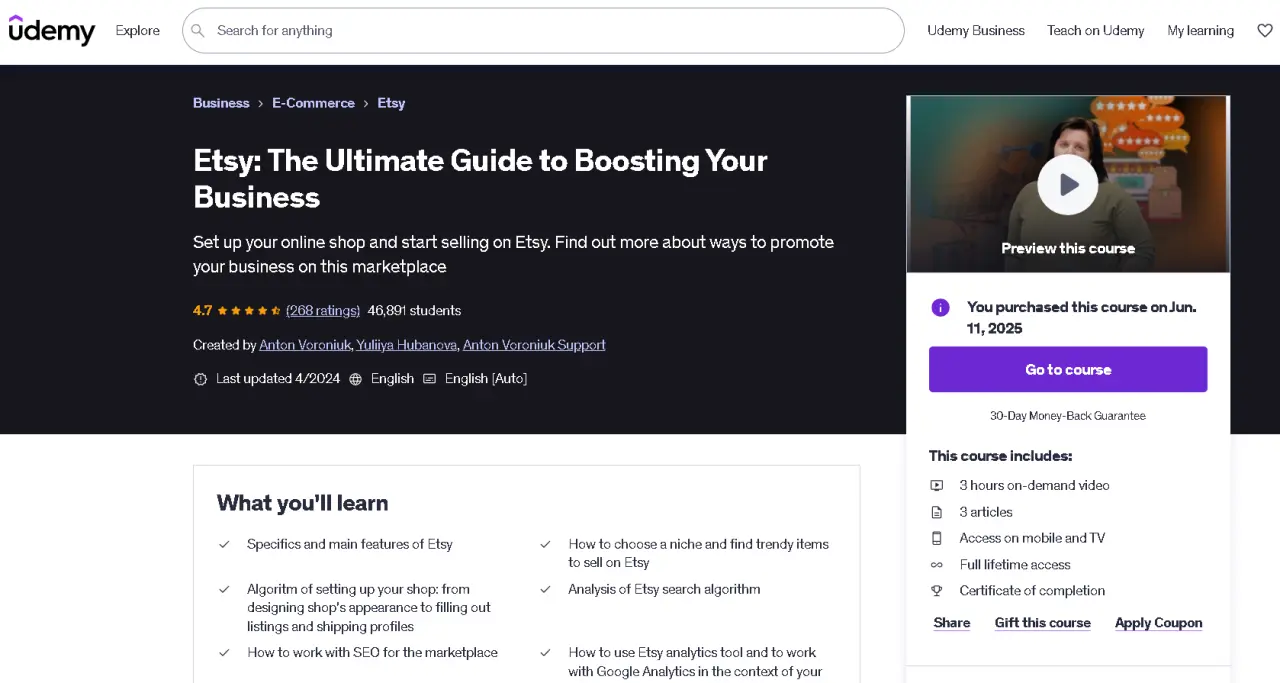Image resolution: width=1280 pixels, height=683 pixels.
Task: Click checkmark beside How to use Etsy analytics
Action: 545,653
